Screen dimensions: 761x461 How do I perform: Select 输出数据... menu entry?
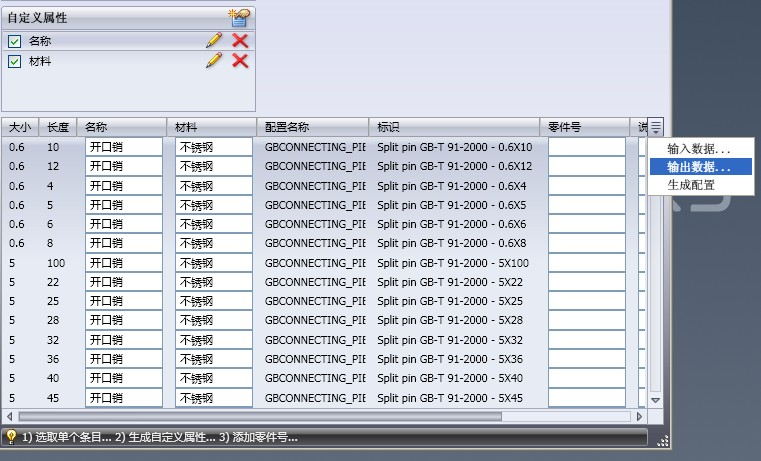click(x=698, y=167)
